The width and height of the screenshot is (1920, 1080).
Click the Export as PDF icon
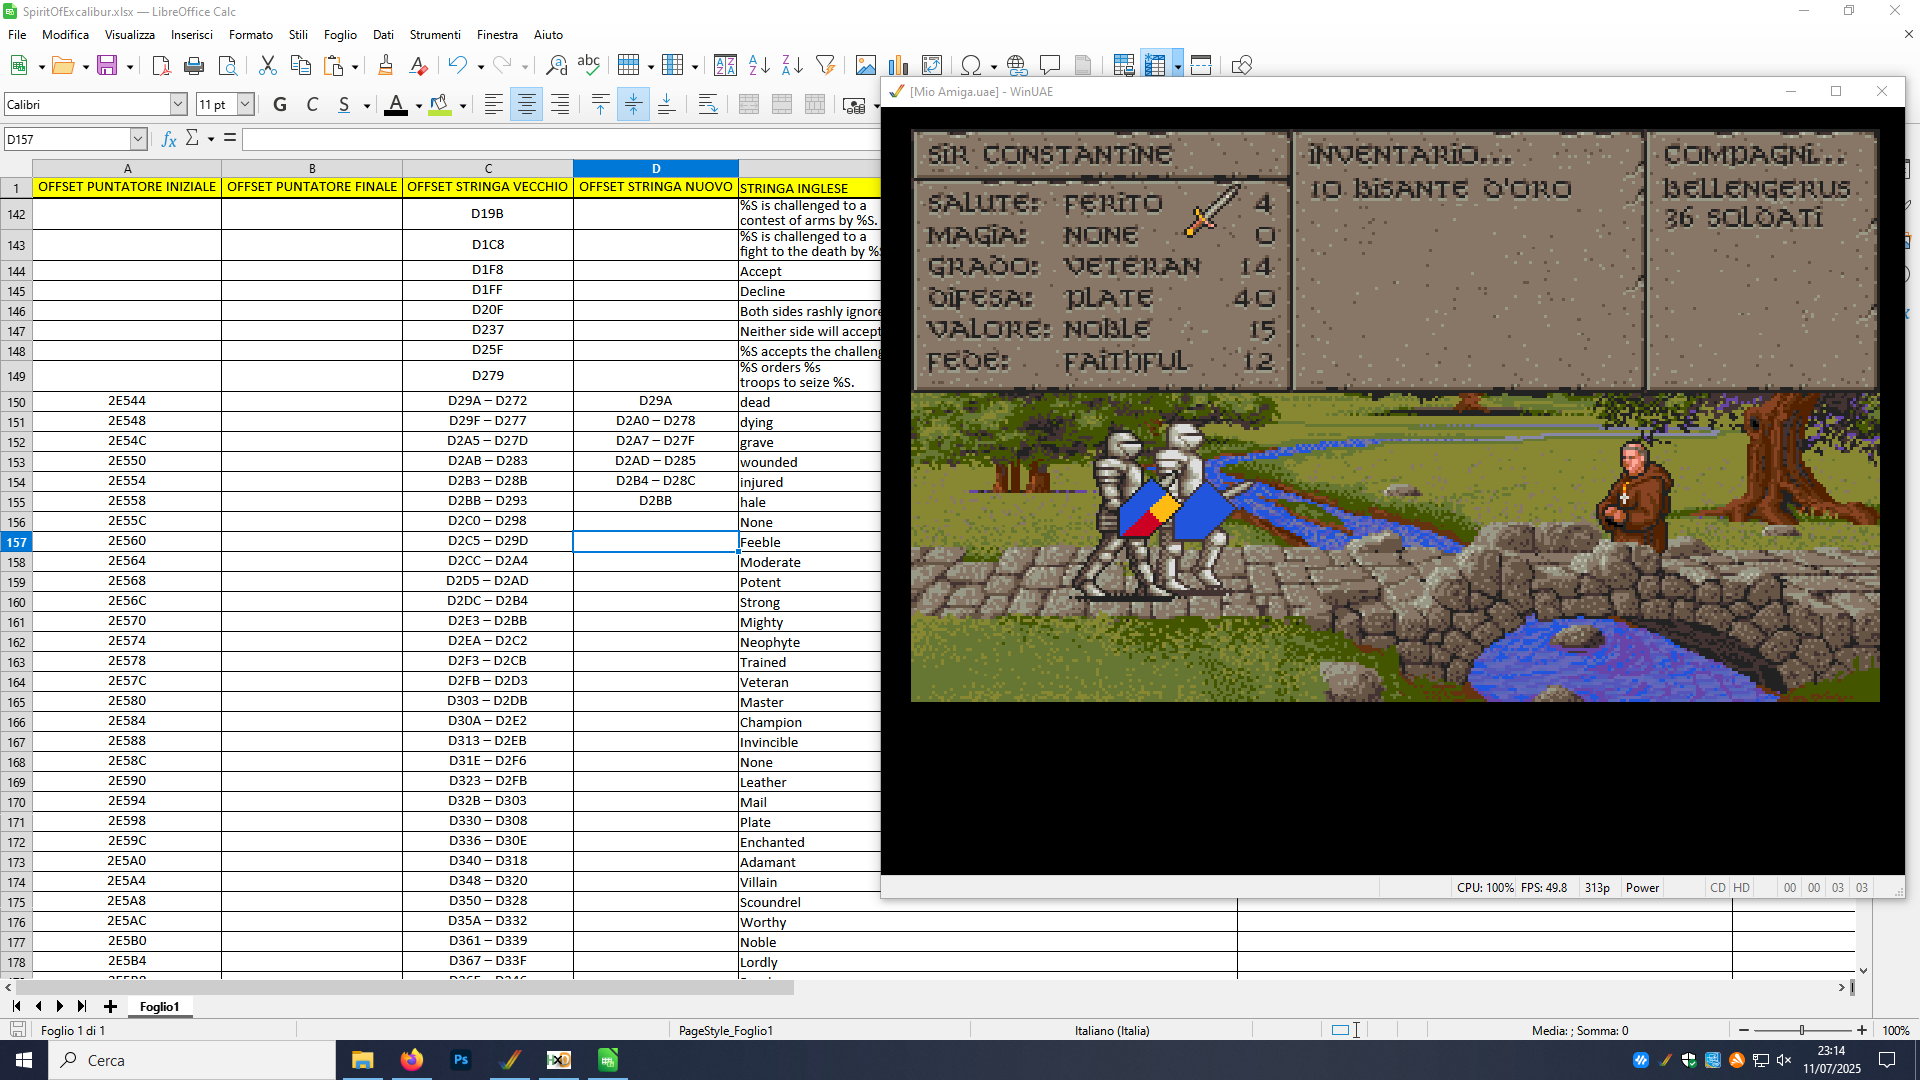click(161, 66)
